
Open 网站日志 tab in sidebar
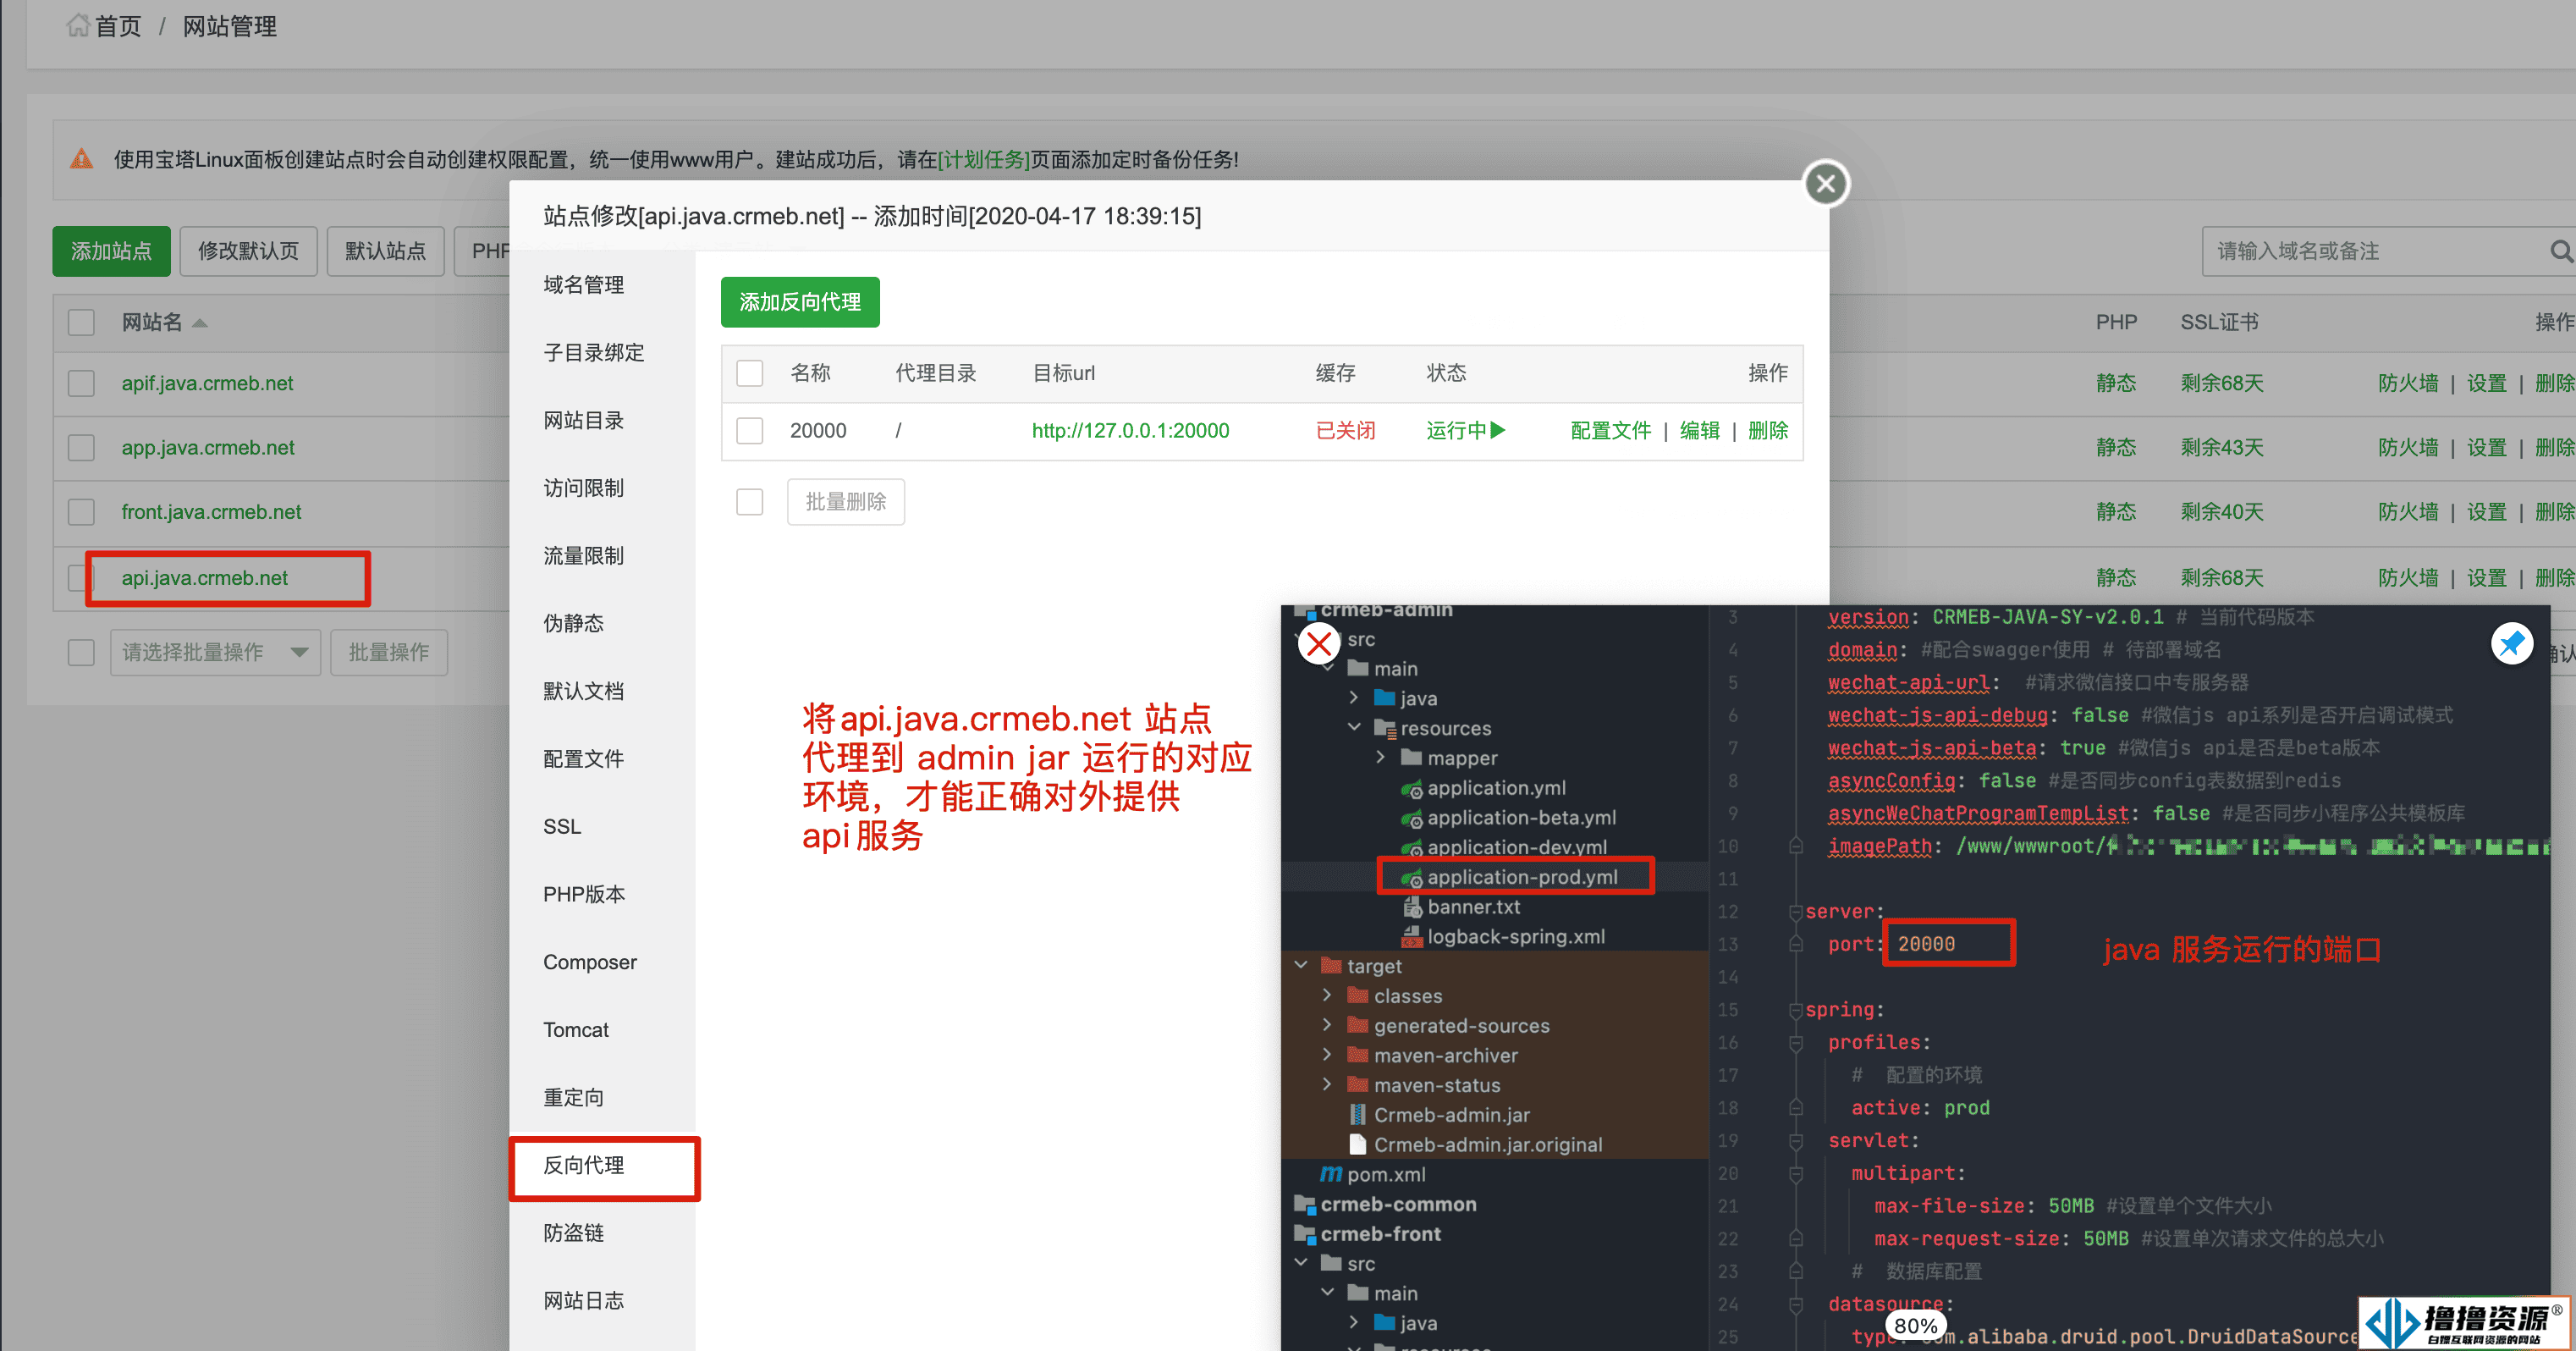click(584, 1301)
